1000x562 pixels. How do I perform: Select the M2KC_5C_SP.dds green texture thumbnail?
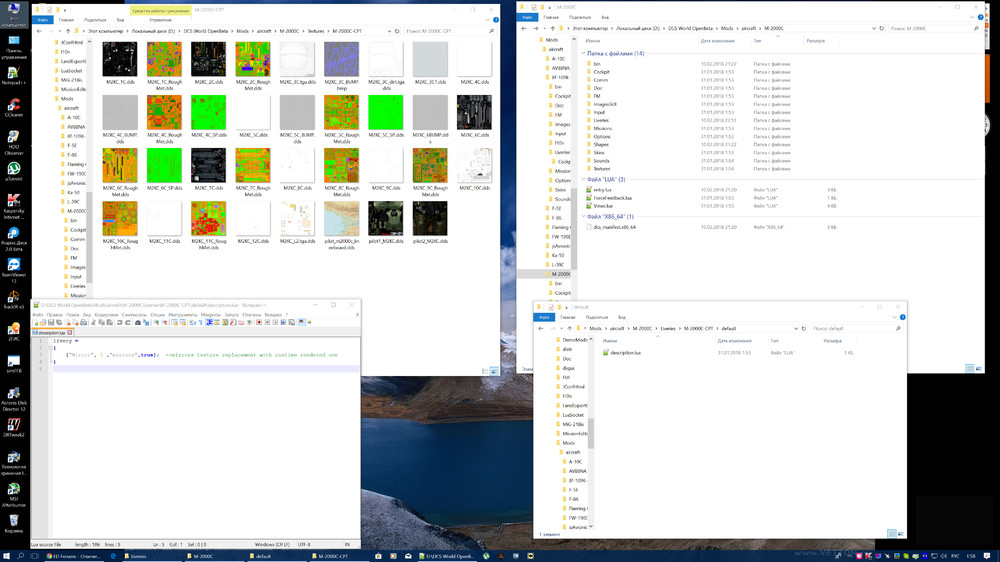pyautogui.click(x=386, y=114)
